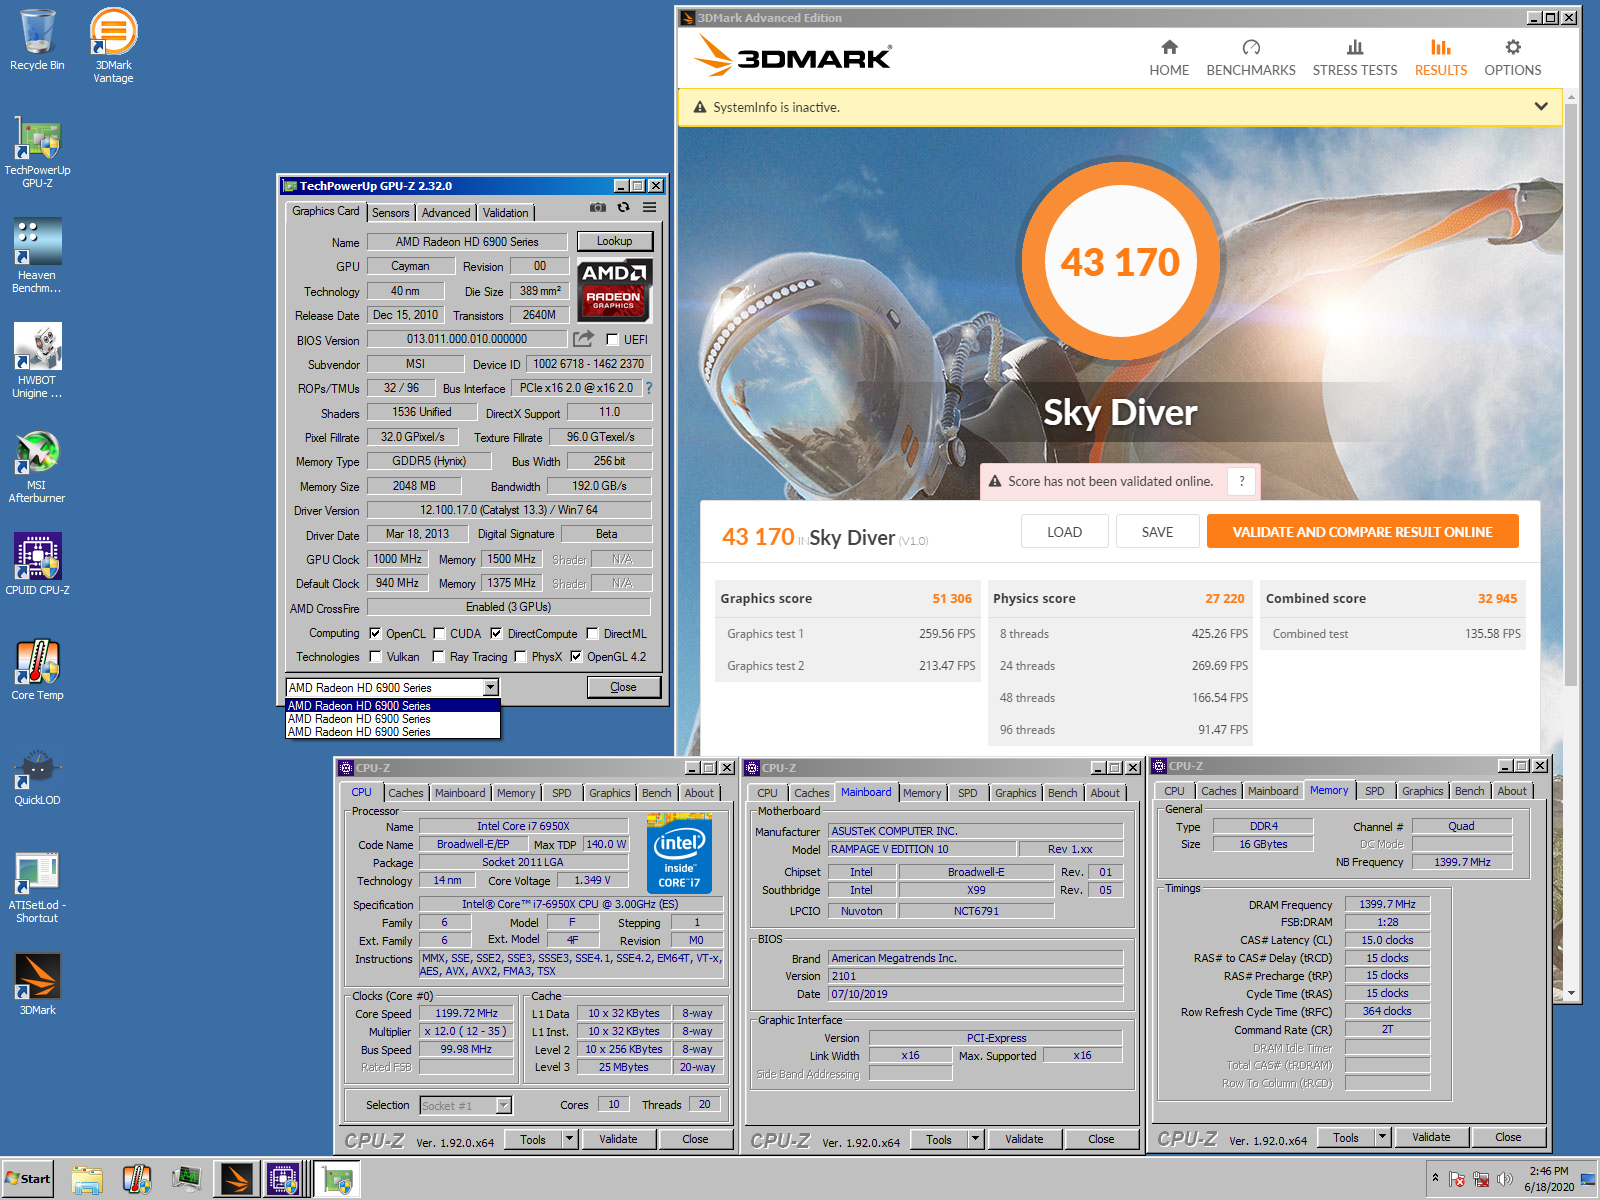Click the Lookup button in GPU-Z

coord(614,241)
